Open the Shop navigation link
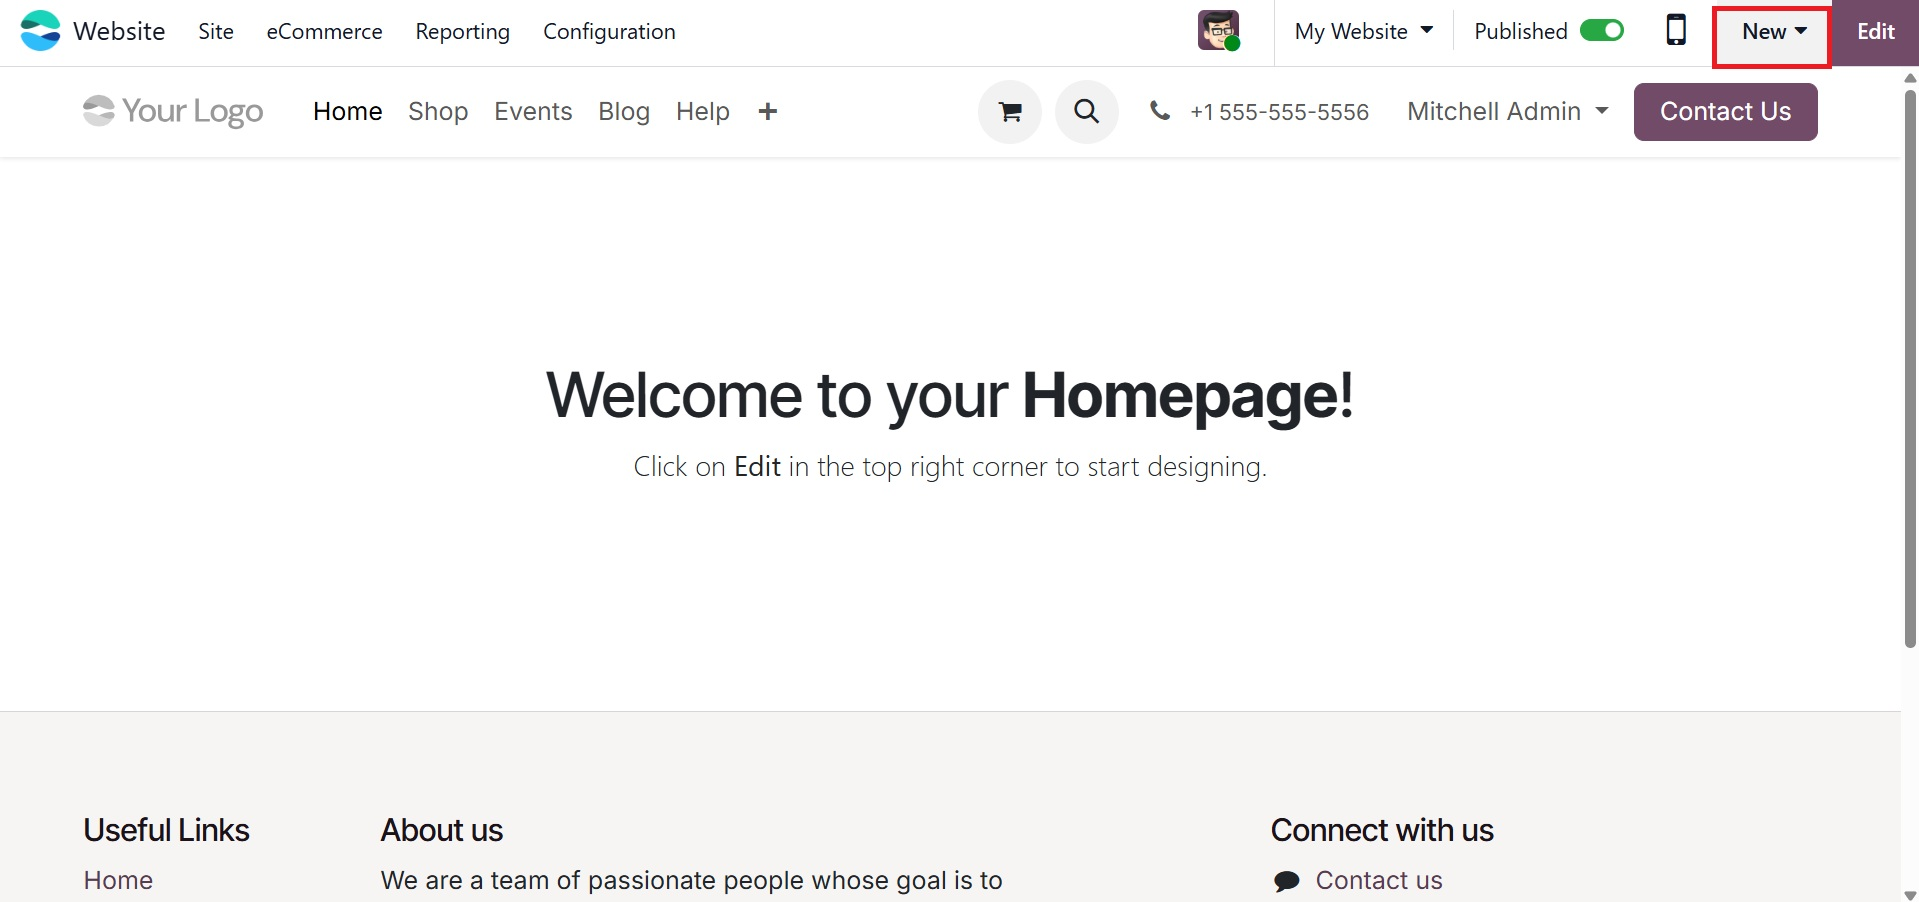 [x=438, y=112]
